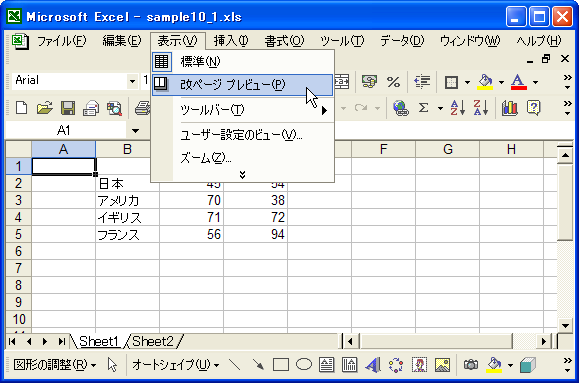Apply Fill Color bucket in formatting toolbar
The height and width of the screenshot is (383, 579).
(485, 82)
